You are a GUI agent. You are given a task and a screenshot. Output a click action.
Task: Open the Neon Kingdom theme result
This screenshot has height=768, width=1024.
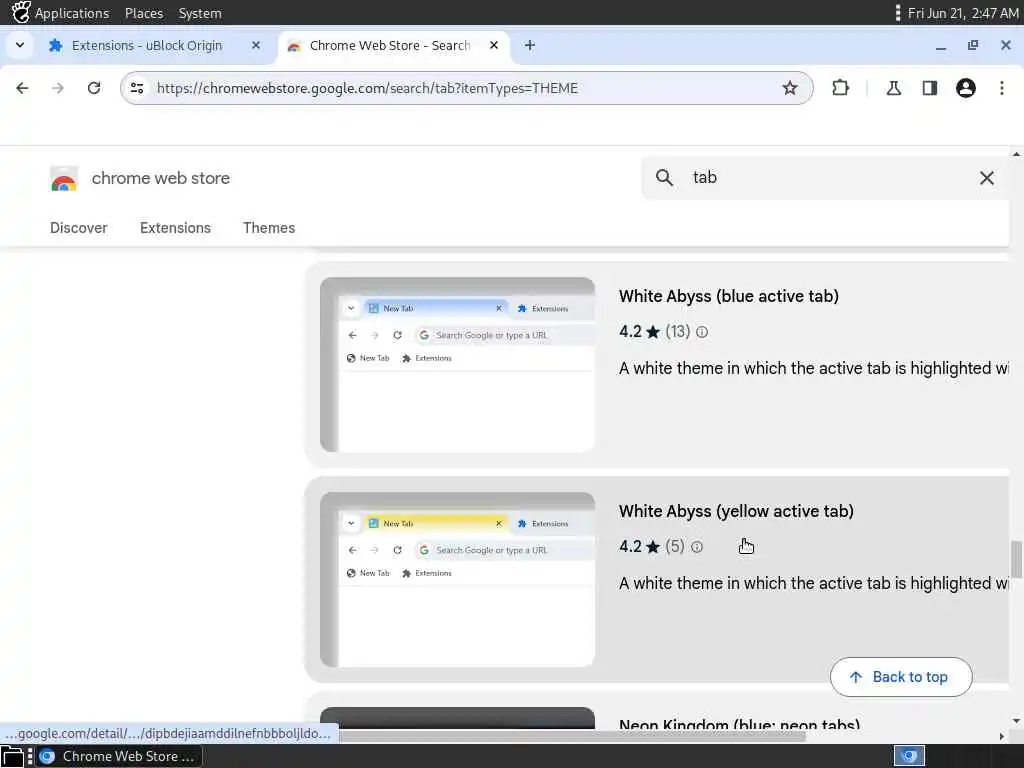[739, 724]
